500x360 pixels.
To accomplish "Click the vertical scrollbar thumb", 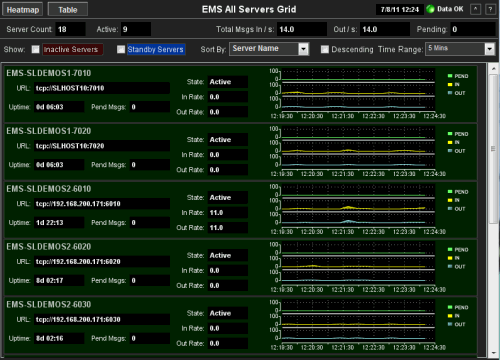I will 493,149.
